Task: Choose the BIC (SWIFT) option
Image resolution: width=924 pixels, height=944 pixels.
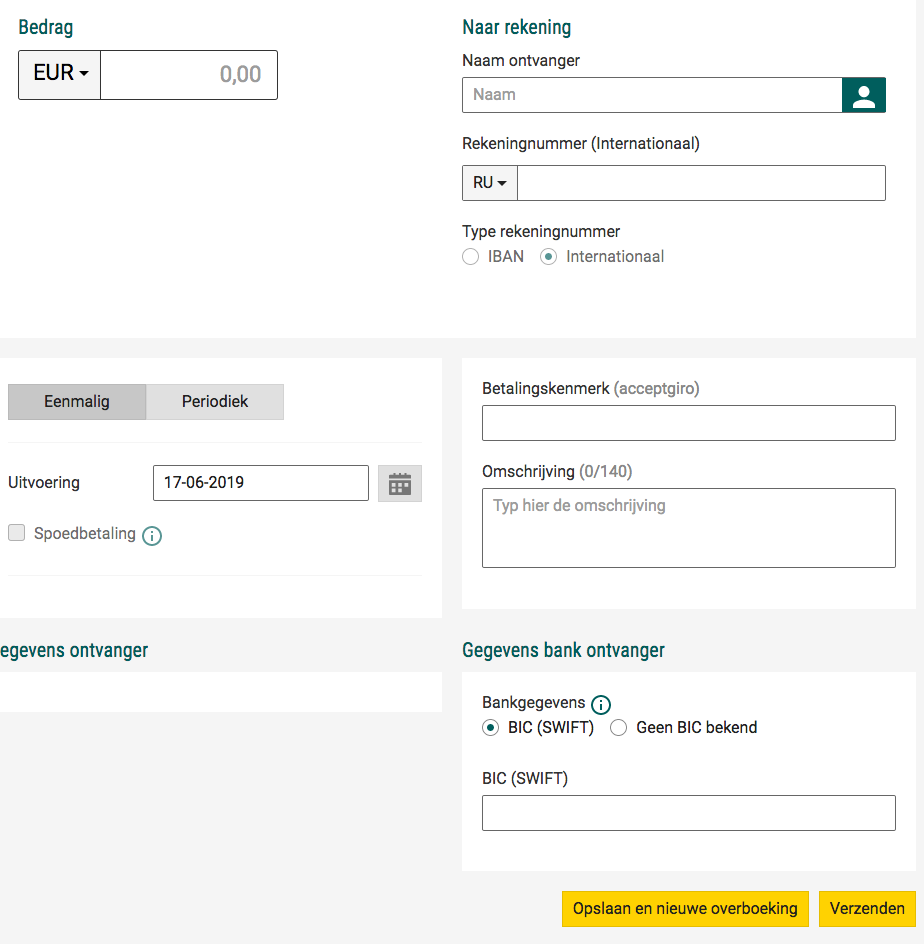Action: (x=491, y=728)
